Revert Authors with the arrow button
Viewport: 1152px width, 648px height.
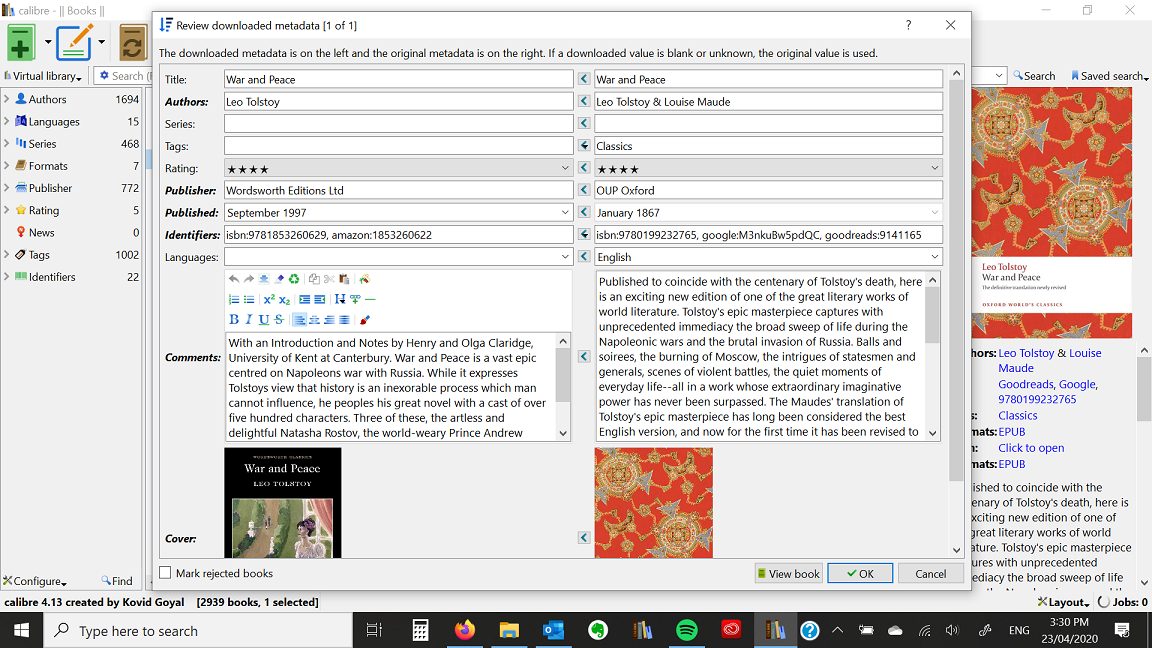584,101
